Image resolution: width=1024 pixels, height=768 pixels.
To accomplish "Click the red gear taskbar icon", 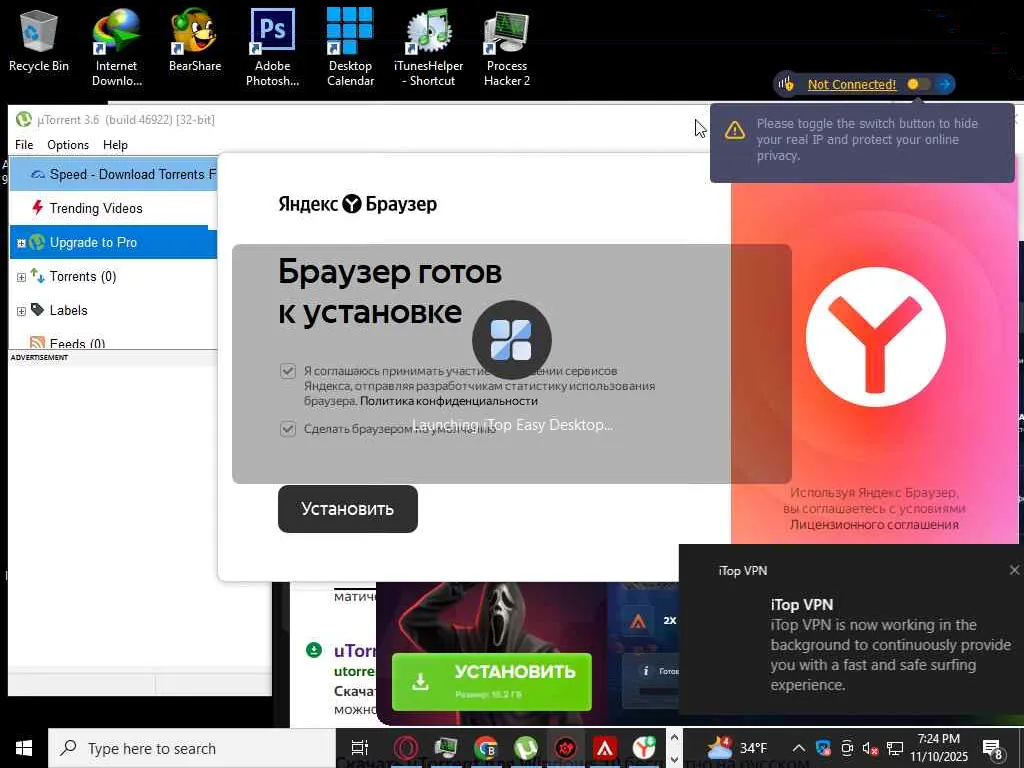I will 565,748.
